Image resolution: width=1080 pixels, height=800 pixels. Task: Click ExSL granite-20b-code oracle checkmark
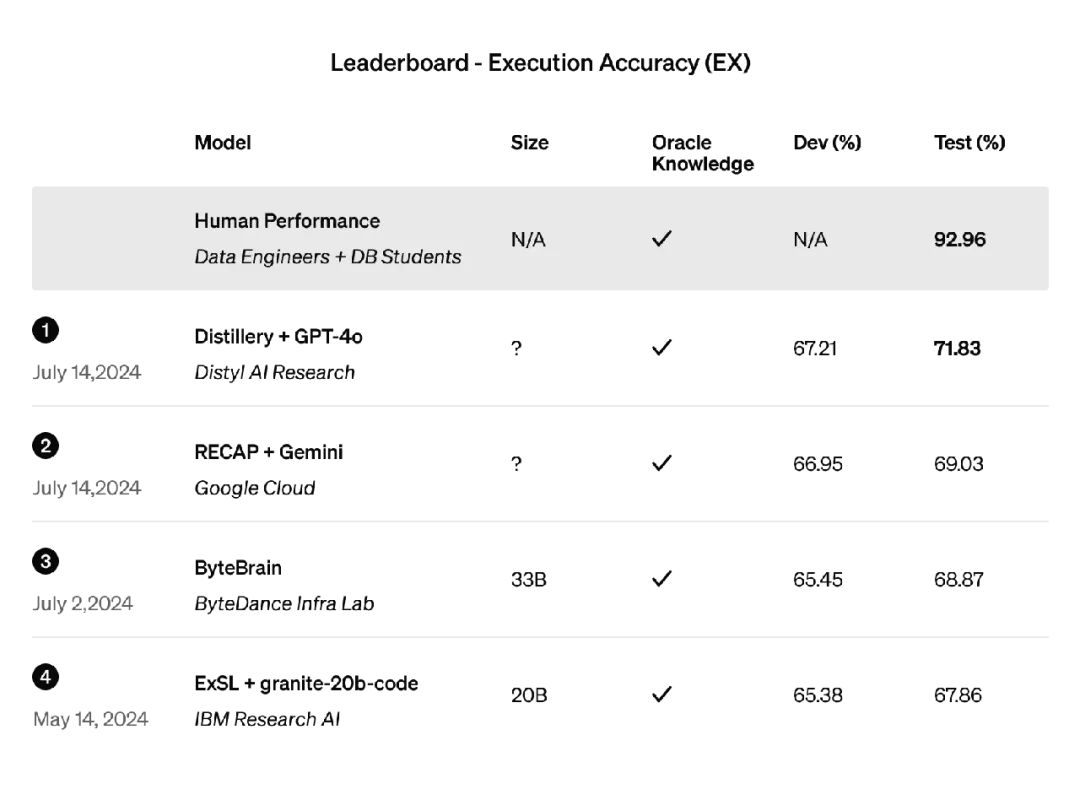pyautogui.click(x=661, y=694)
